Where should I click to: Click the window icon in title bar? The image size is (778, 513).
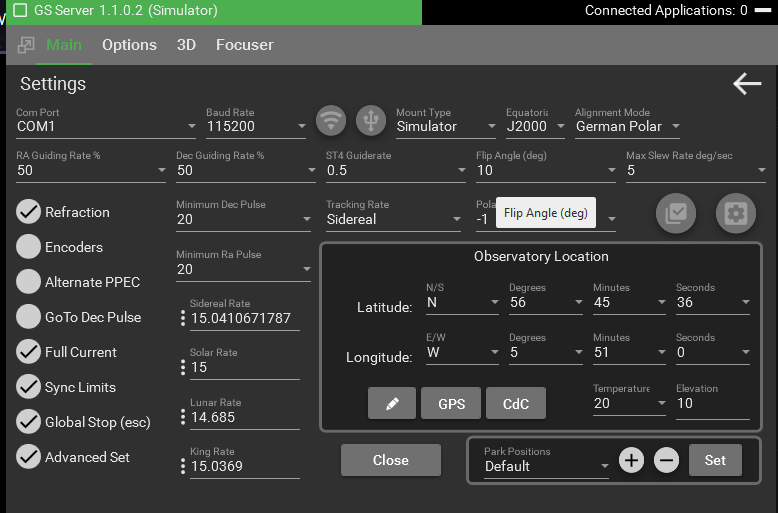click(x=20, y=10)
